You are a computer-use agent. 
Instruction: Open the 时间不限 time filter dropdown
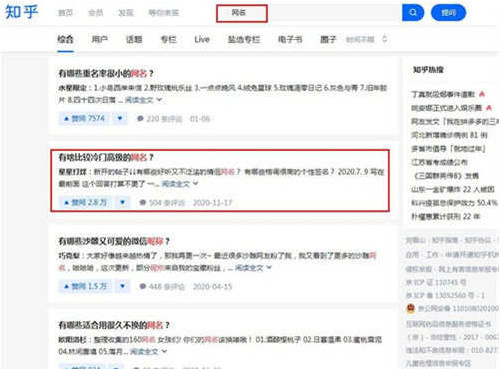click(x=366, y=39)
